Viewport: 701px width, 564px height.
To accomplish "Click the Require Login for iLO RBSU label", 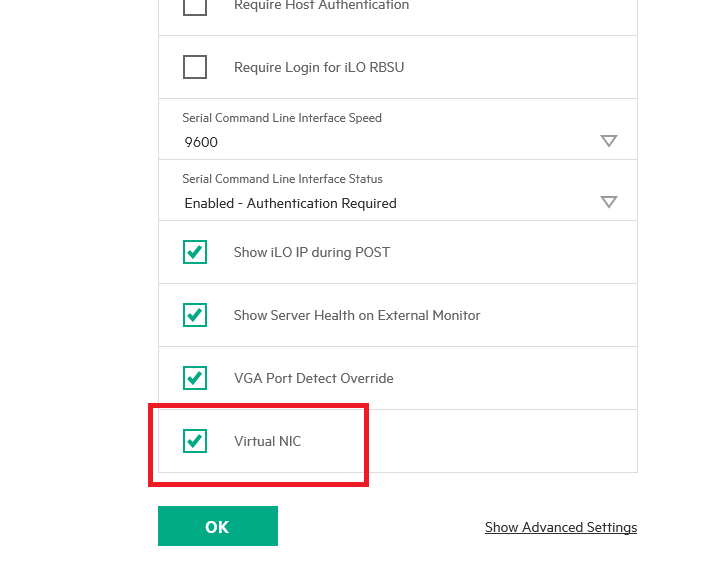I will (318, 67).
